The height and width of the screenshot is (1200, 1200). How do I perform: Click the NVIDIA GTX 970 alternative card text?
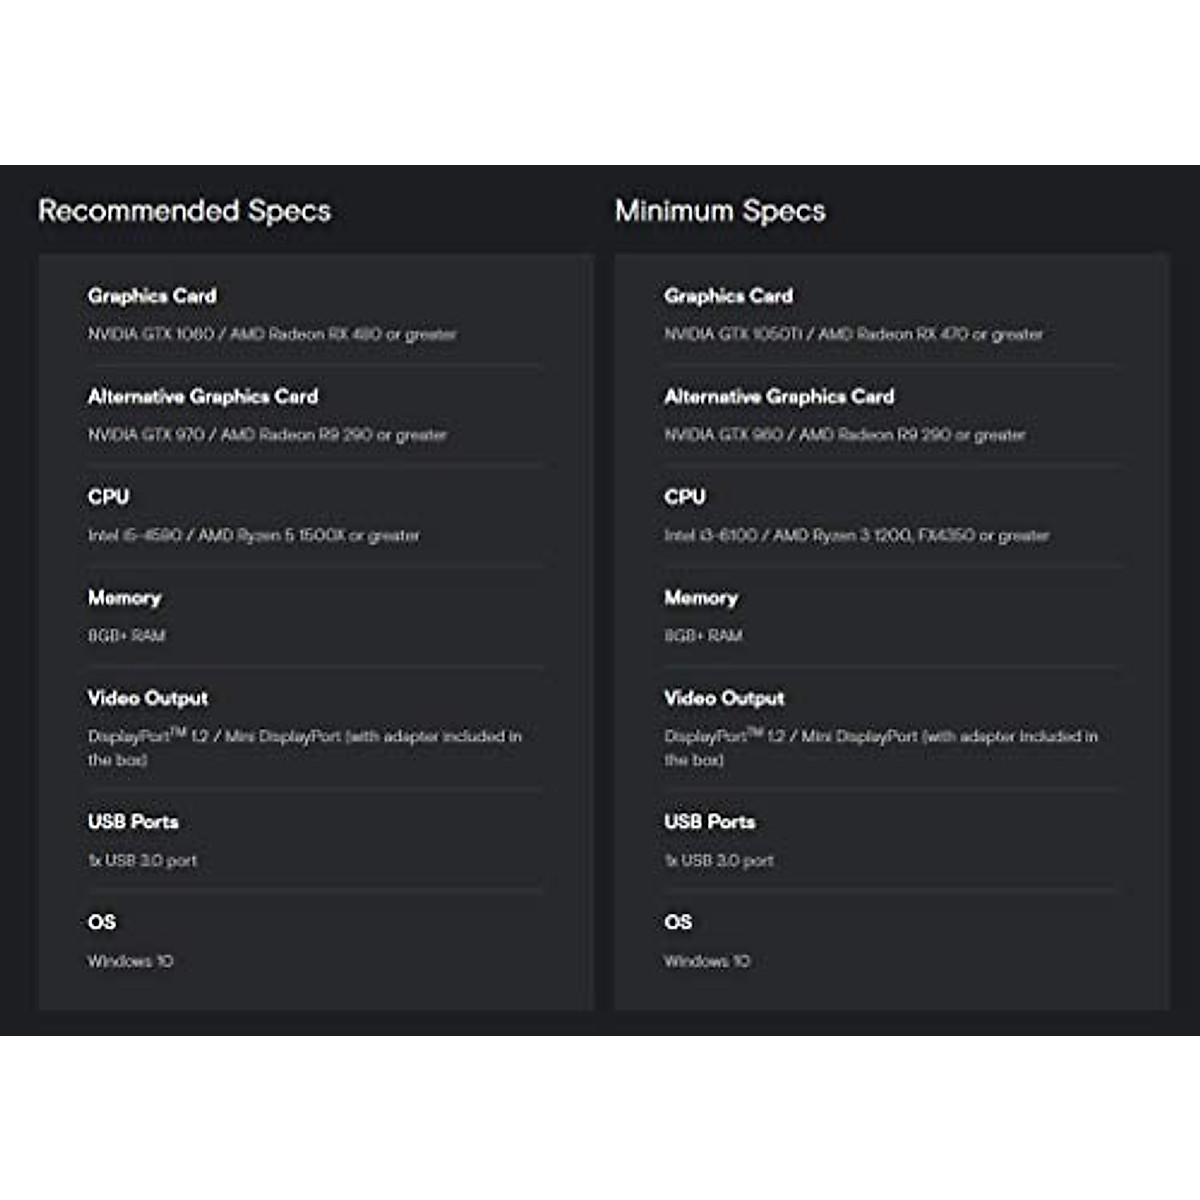coord(267,435)
